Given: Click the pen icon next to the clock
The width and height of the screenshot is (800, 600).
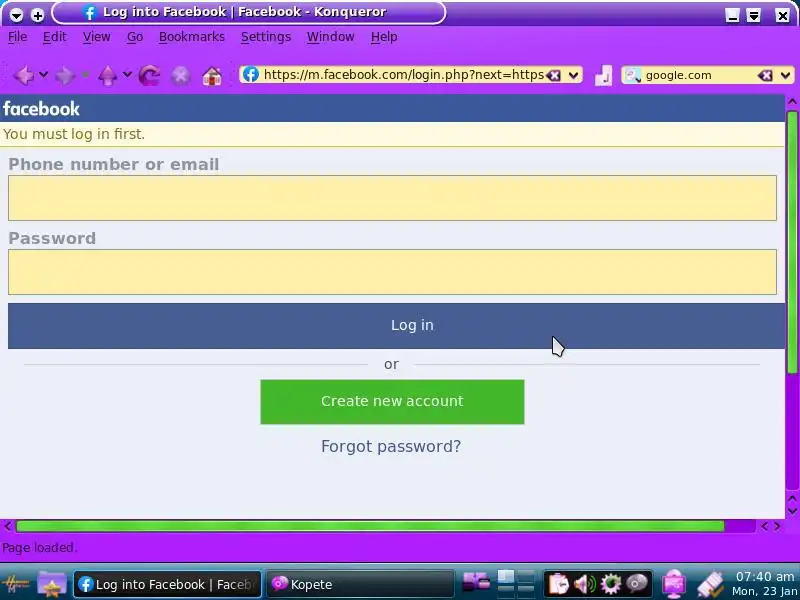Looking at the screenshot, I should coord(710,585).
